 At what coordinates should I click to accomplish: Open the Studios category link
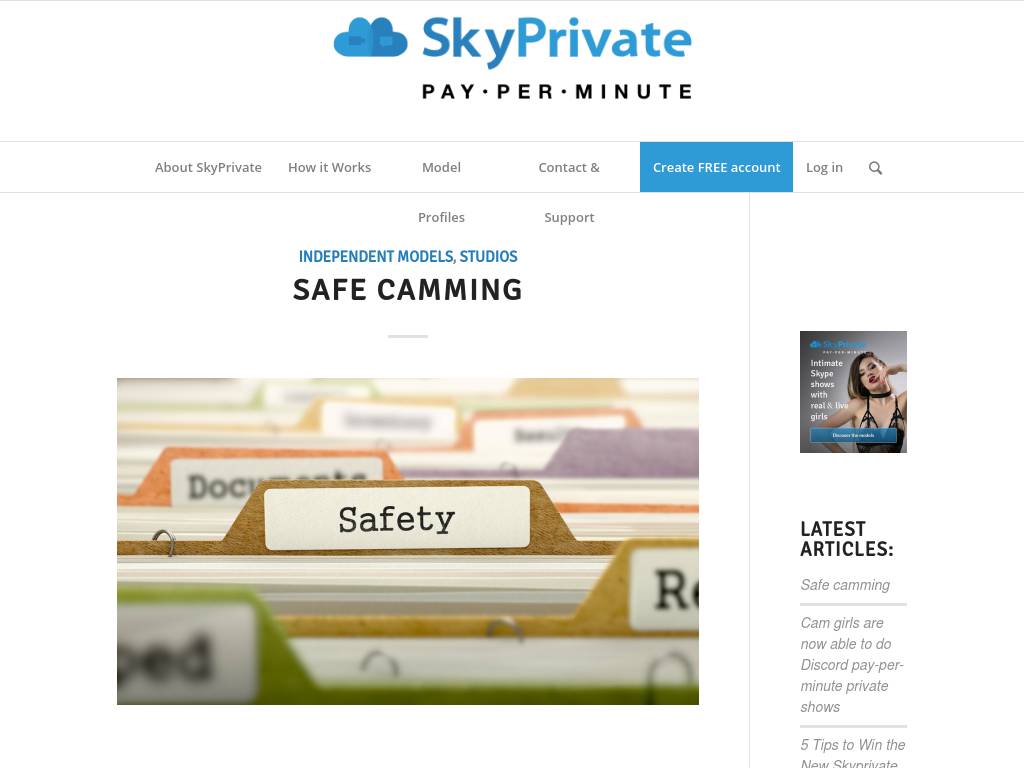point(488,257)
